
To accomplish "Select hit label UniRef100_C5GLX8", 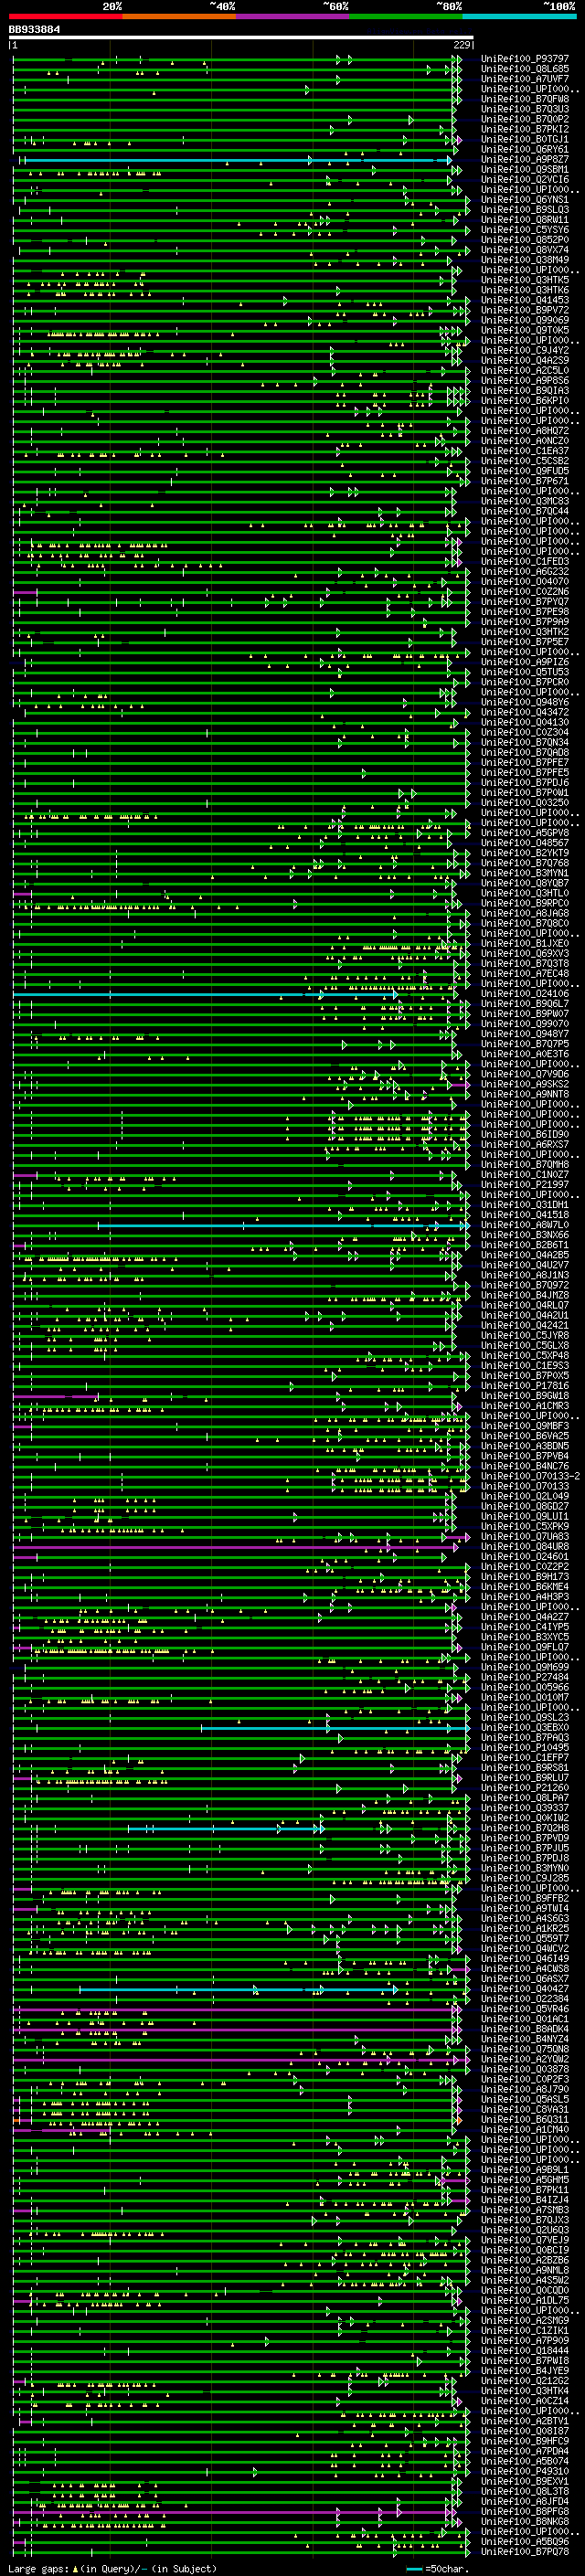I will (x=525, y=1345).
